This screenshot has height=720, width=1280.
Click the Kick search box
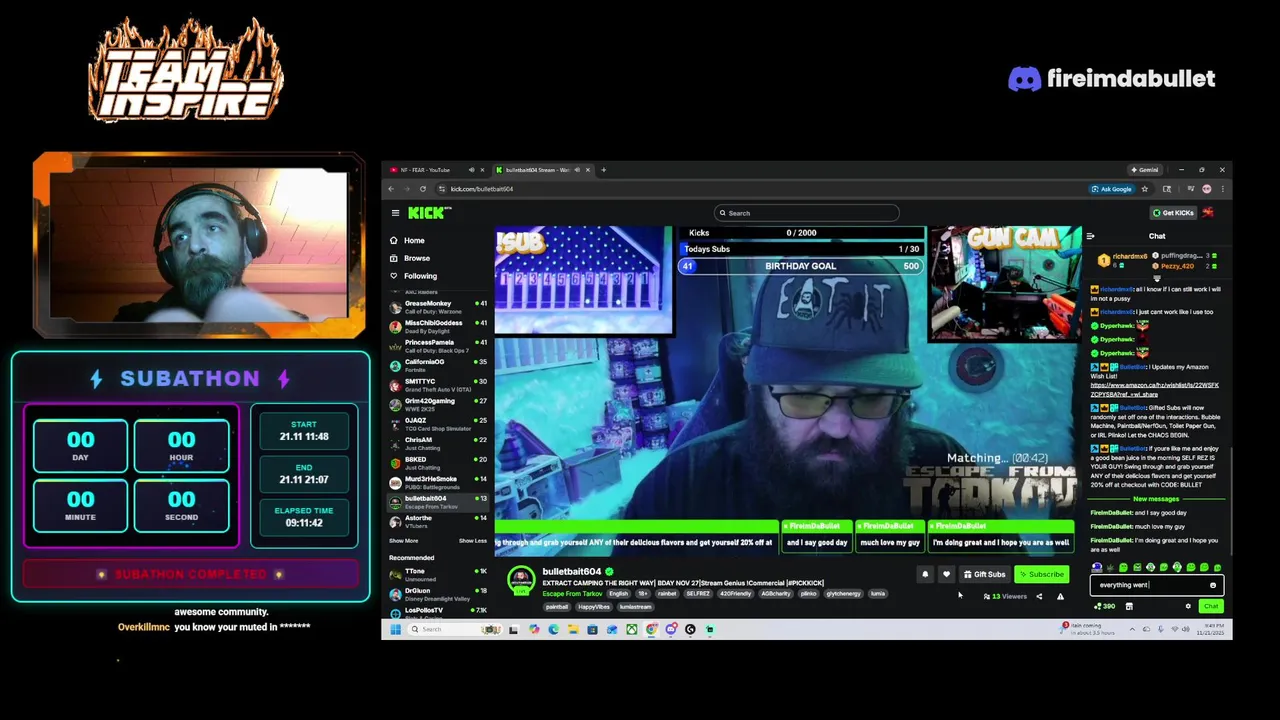click(x=806, y=213)
